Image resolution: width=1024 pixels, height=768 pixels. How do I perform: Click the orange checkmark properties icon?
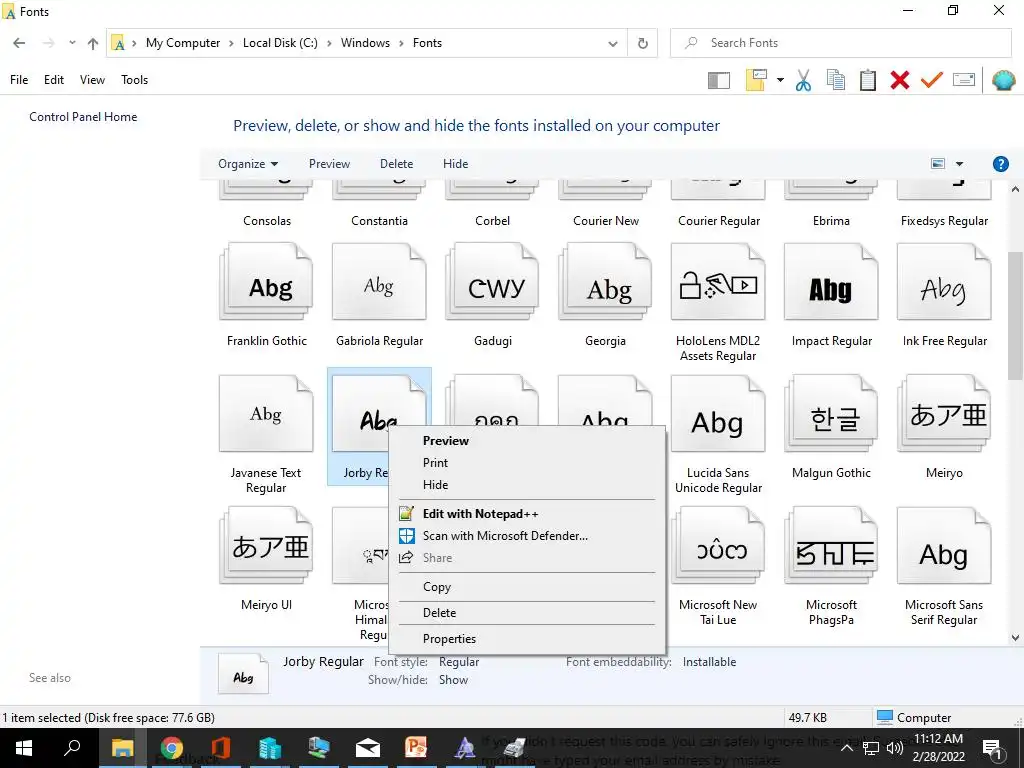coord(931,80)
